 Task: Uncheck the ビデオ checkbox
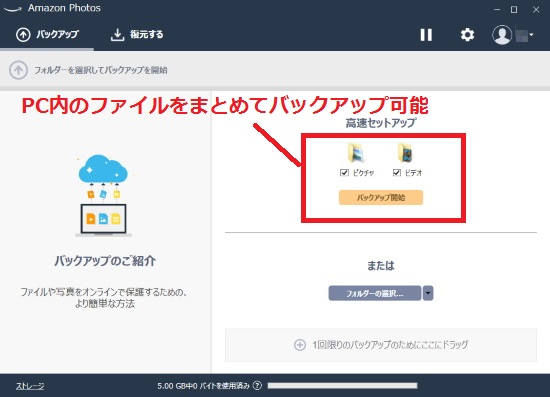coord(396,173)
